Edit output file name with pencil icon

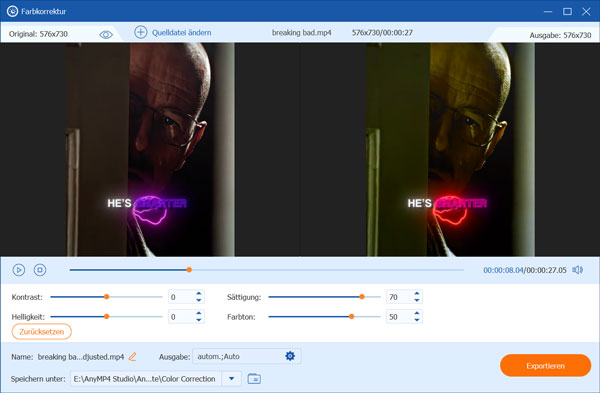[x=132, y=357]
